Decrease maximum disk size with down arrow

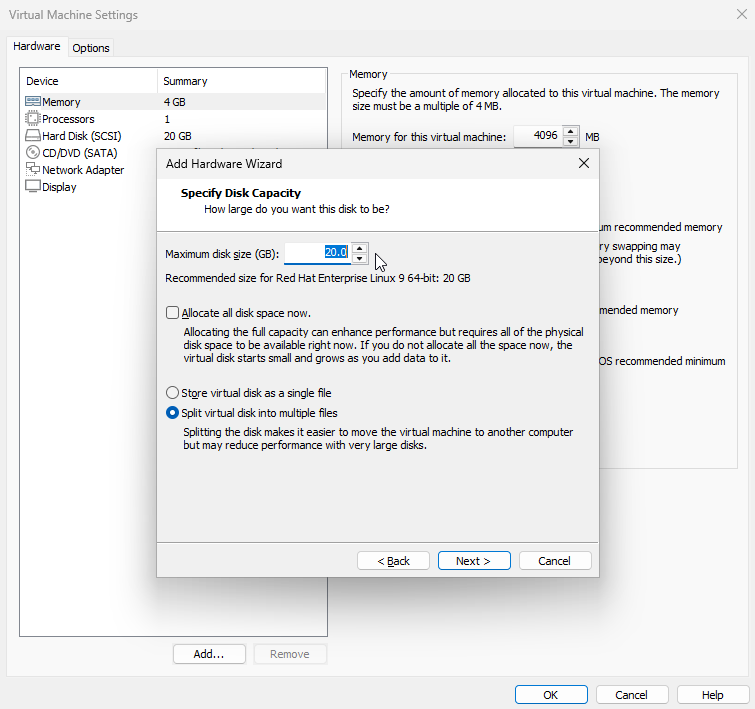pyautogui.click(x=361, y=258)
